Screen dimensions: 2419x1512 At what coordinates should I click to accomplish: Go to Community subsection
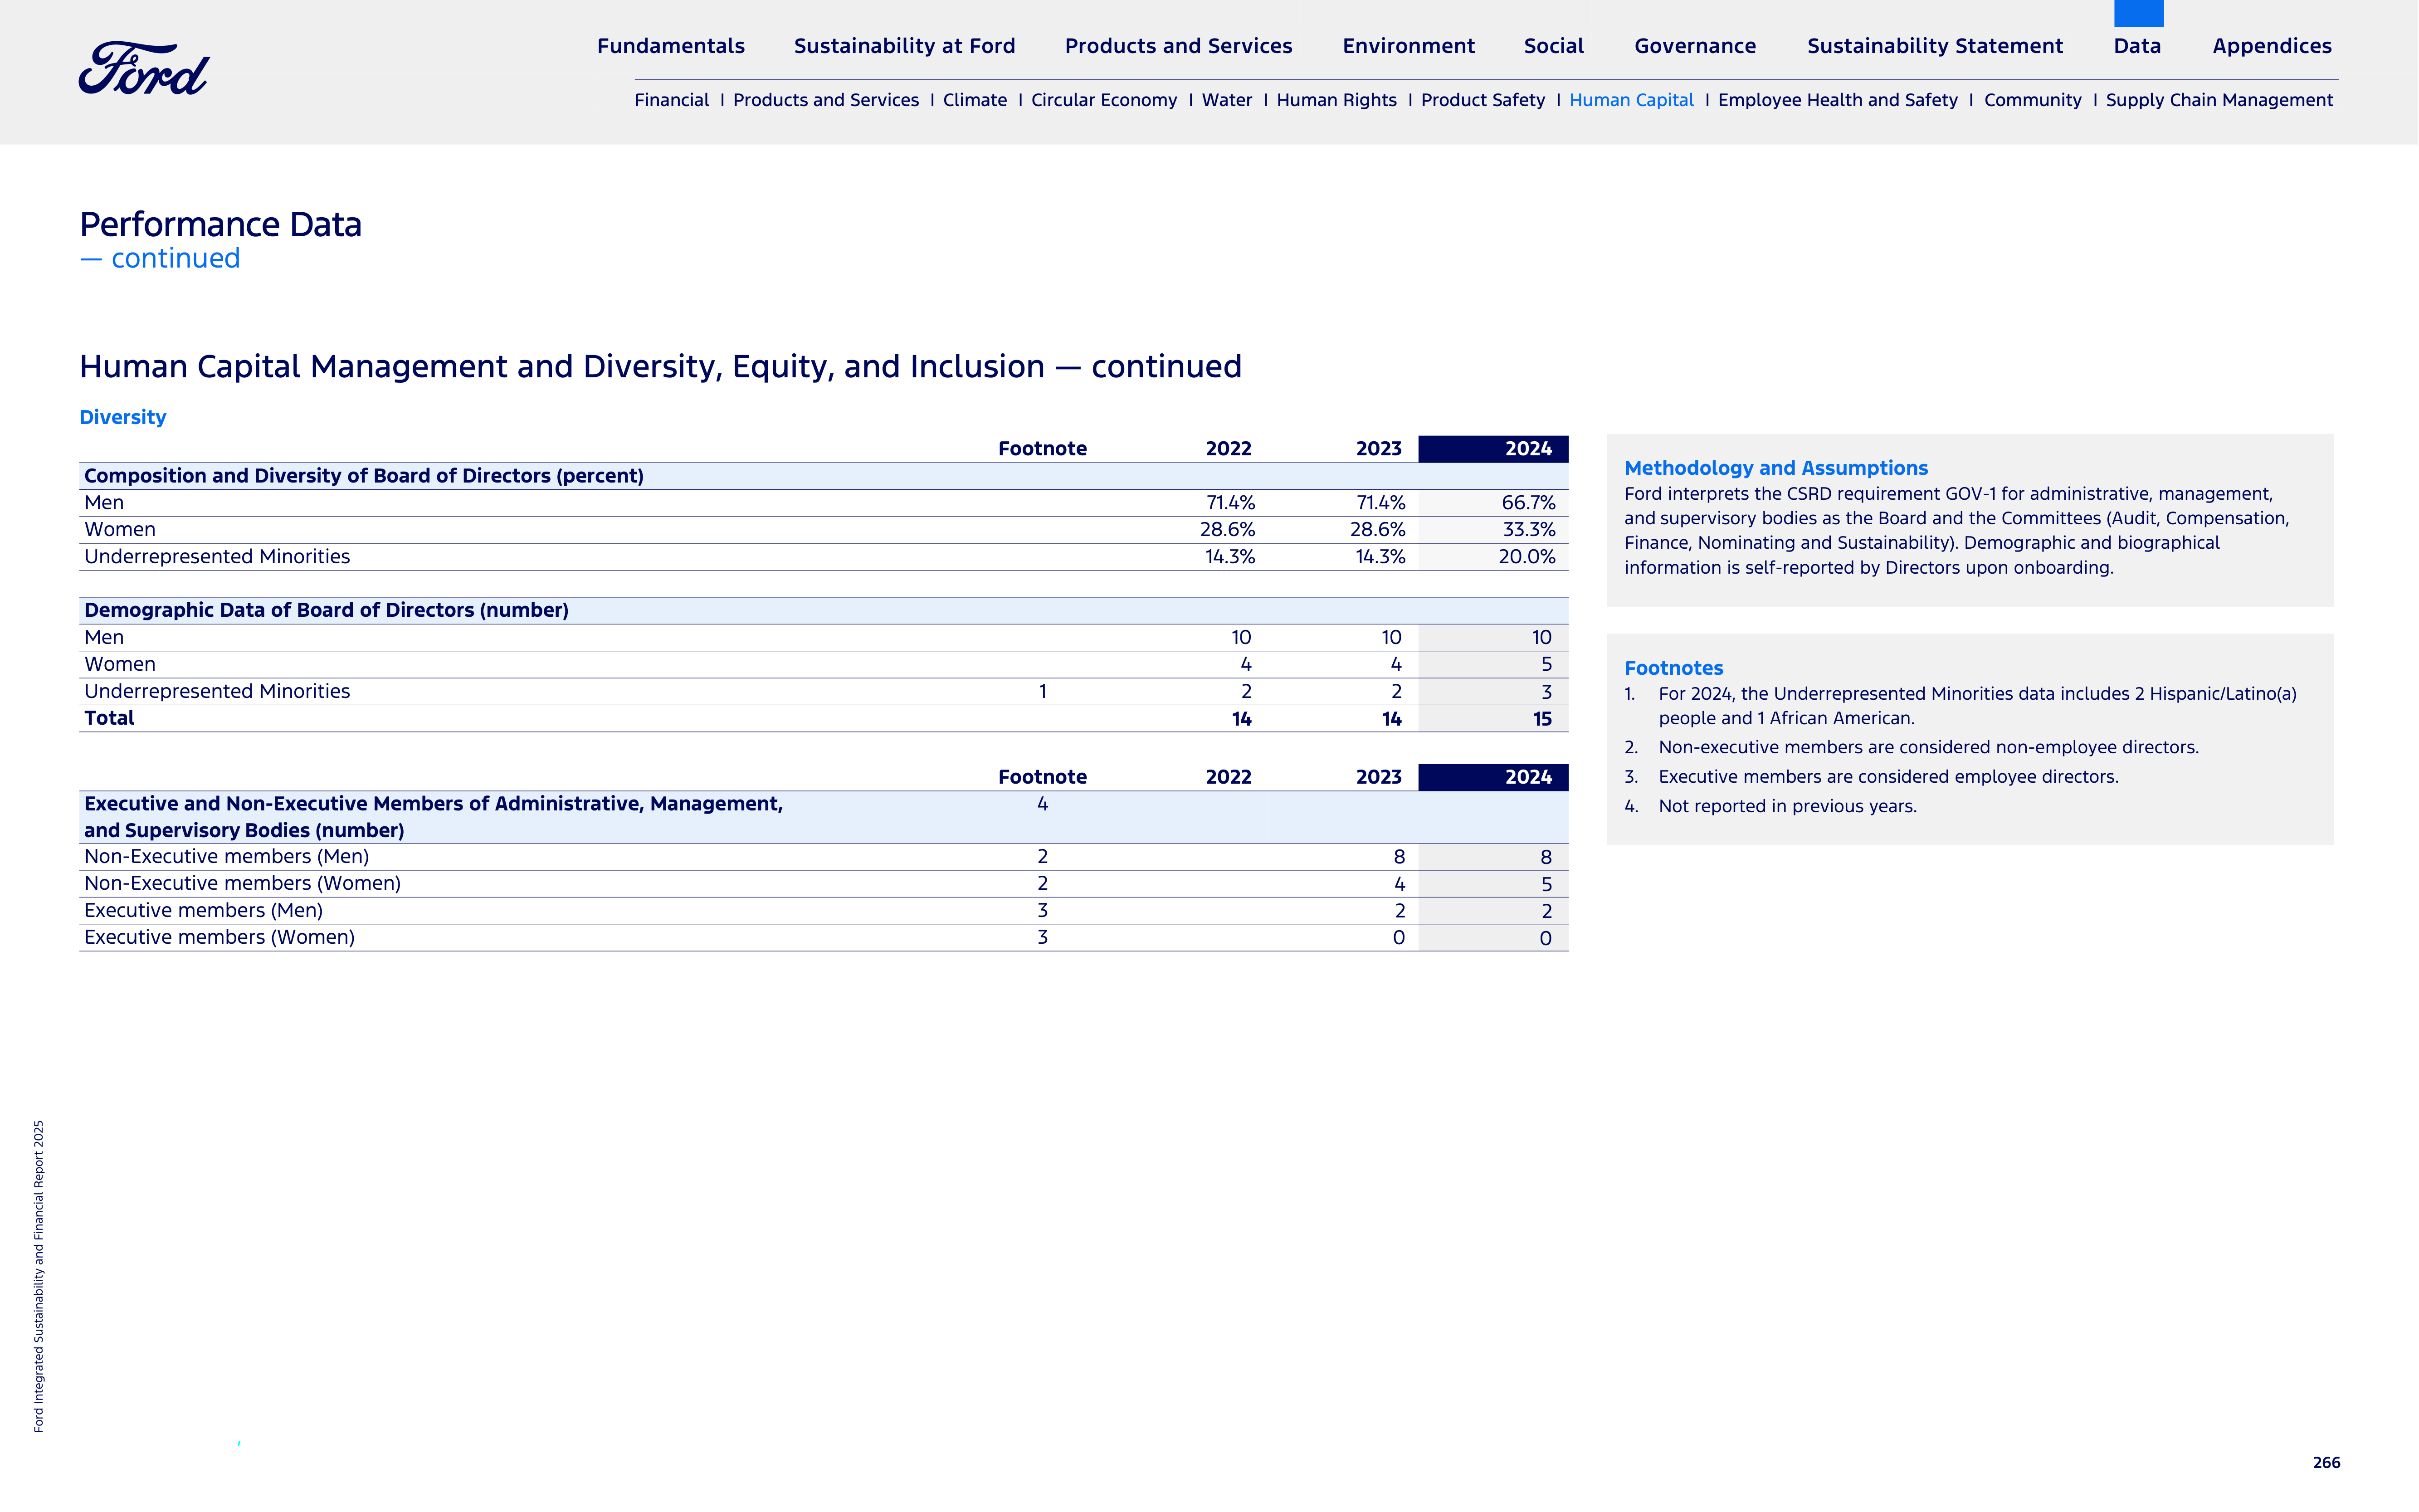tap(2032, 100)
